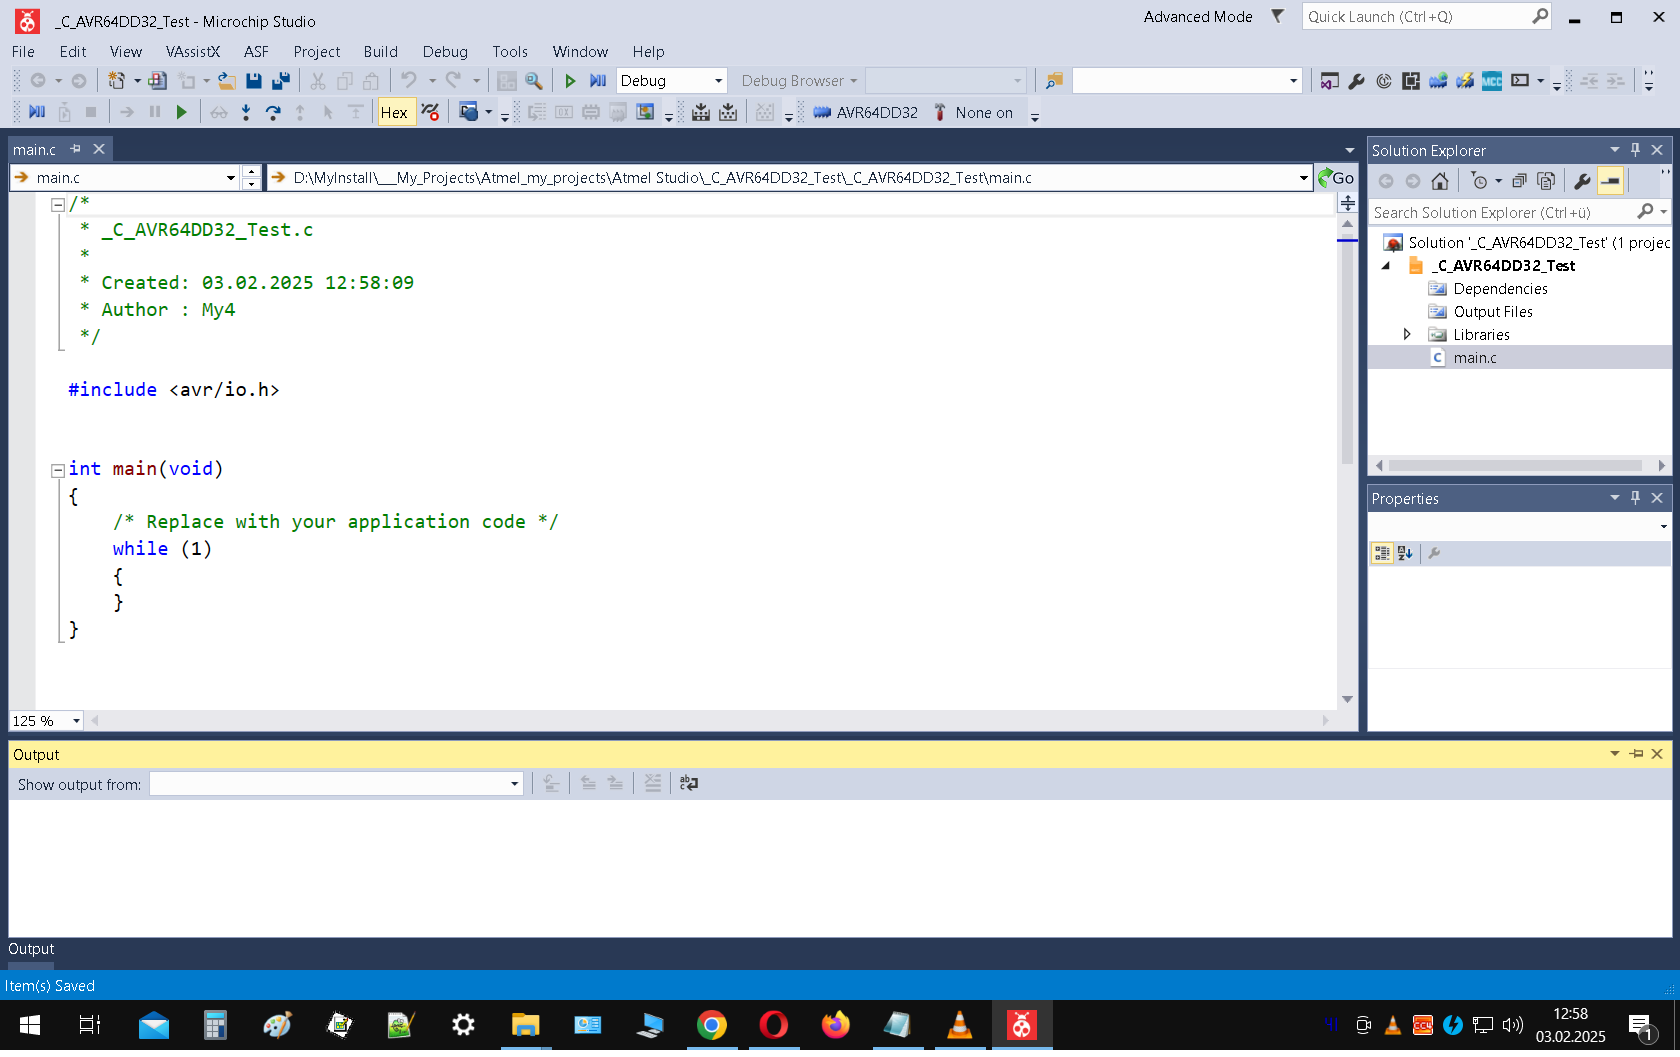1680x1057 pixels.
Task: Pin the main.c editor tab
Action: 75,149
